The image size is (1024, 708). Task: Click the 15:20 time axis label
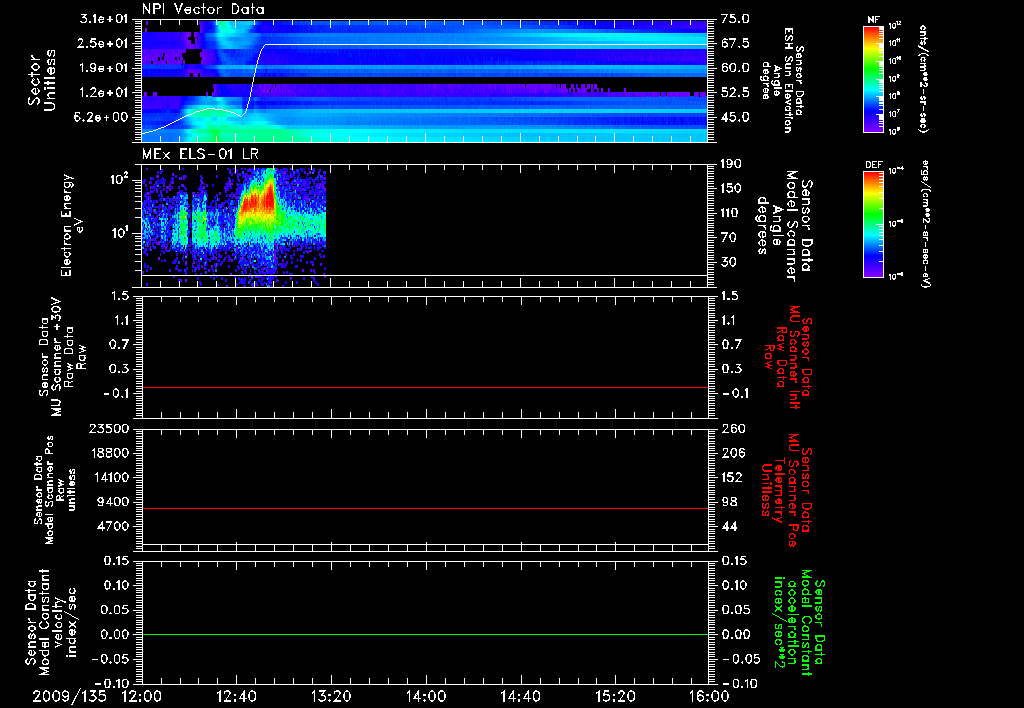(615, 696)
